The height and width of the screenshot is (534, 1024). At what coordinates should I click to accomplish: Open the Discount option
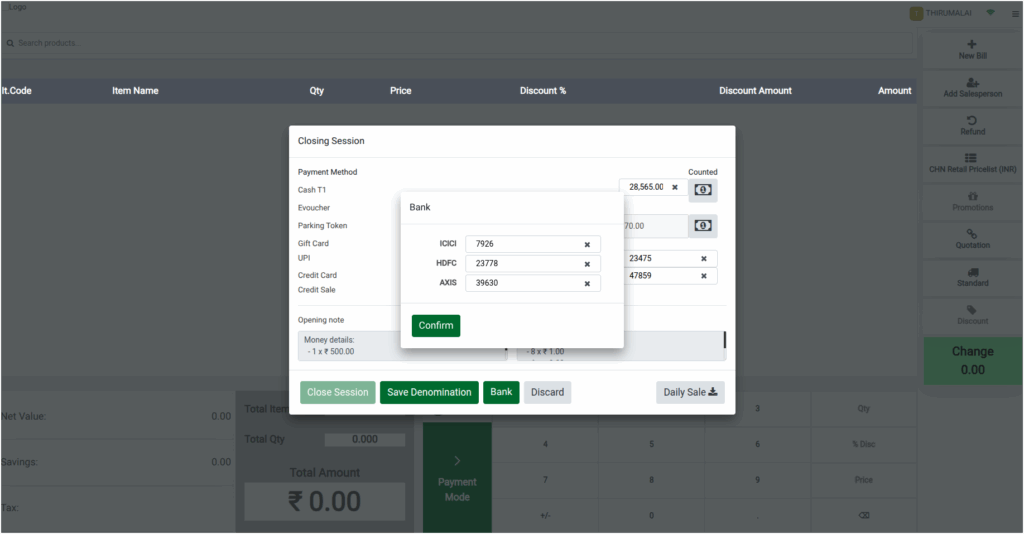(972, 315)
